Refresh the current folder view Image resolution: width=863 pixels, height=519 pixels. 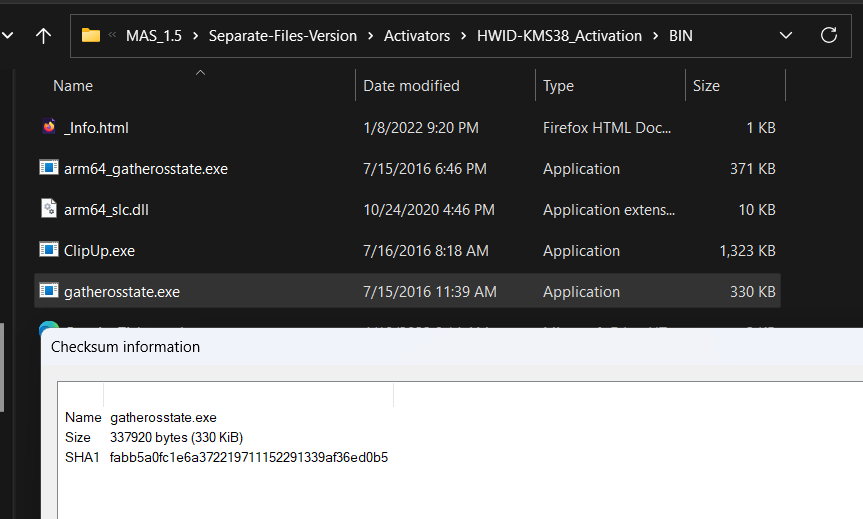click(828, 35)
